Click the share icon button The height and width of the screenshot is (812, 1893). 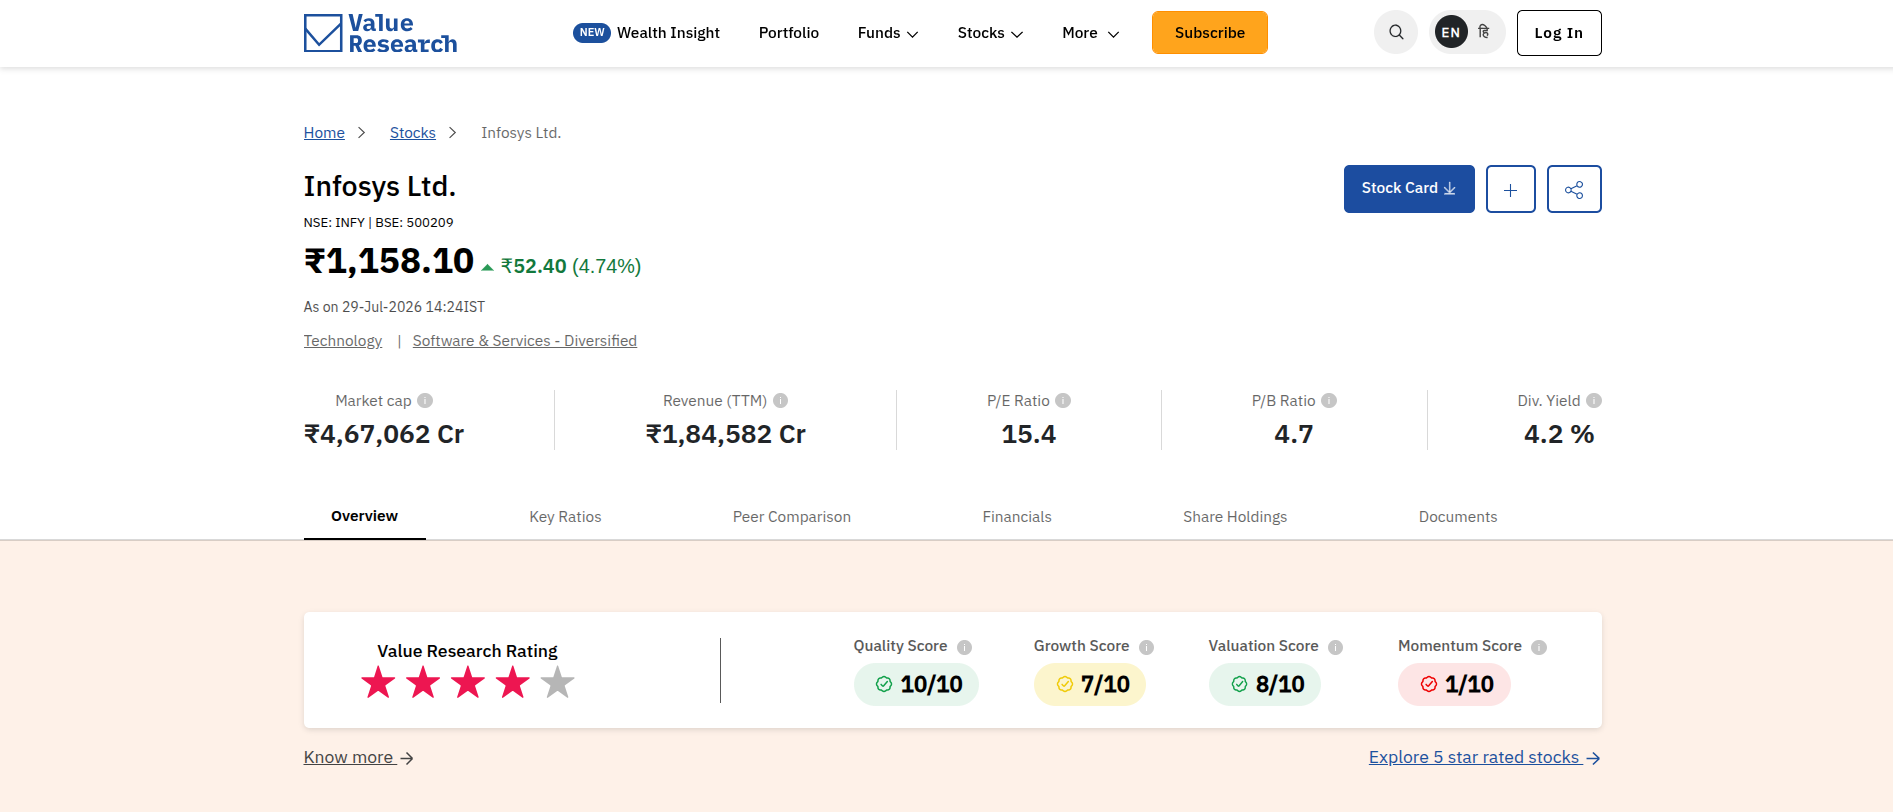point(1574,189)
